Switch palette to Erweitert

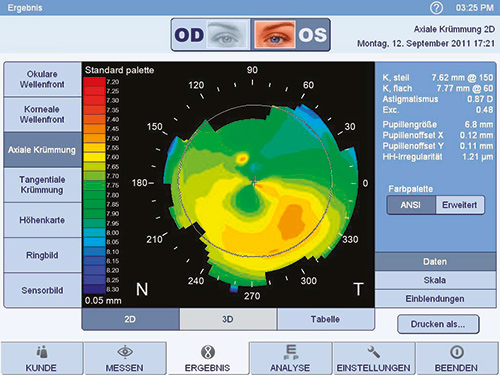point(460,205)
